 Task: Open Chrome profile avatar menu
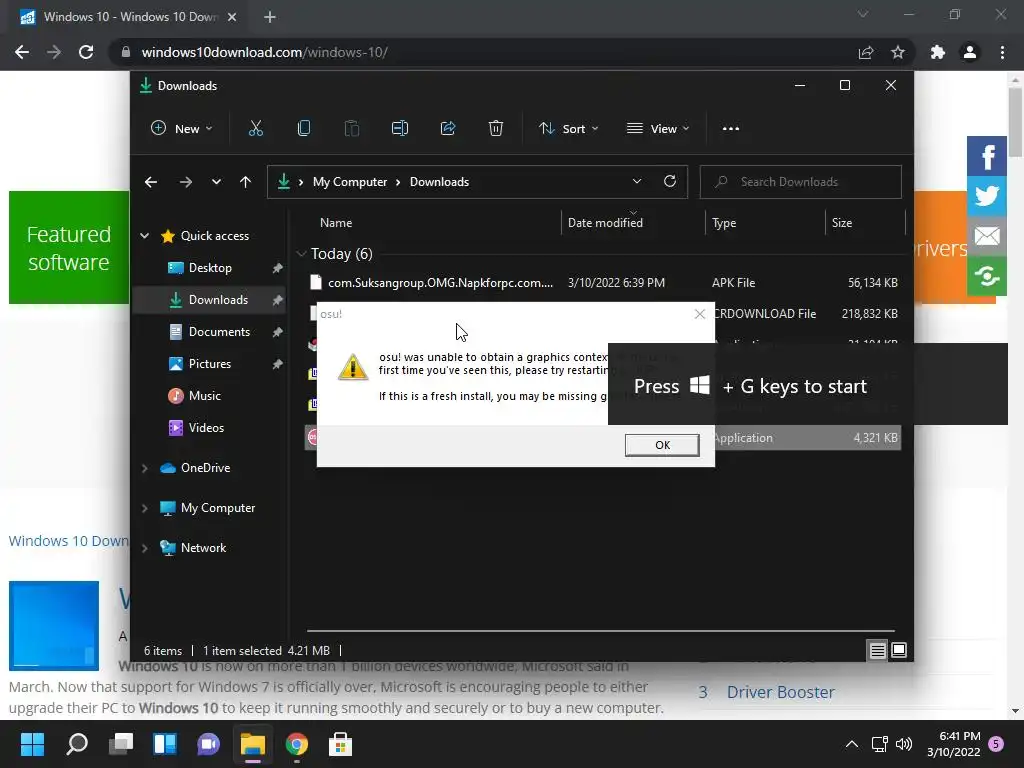(970, 52)
